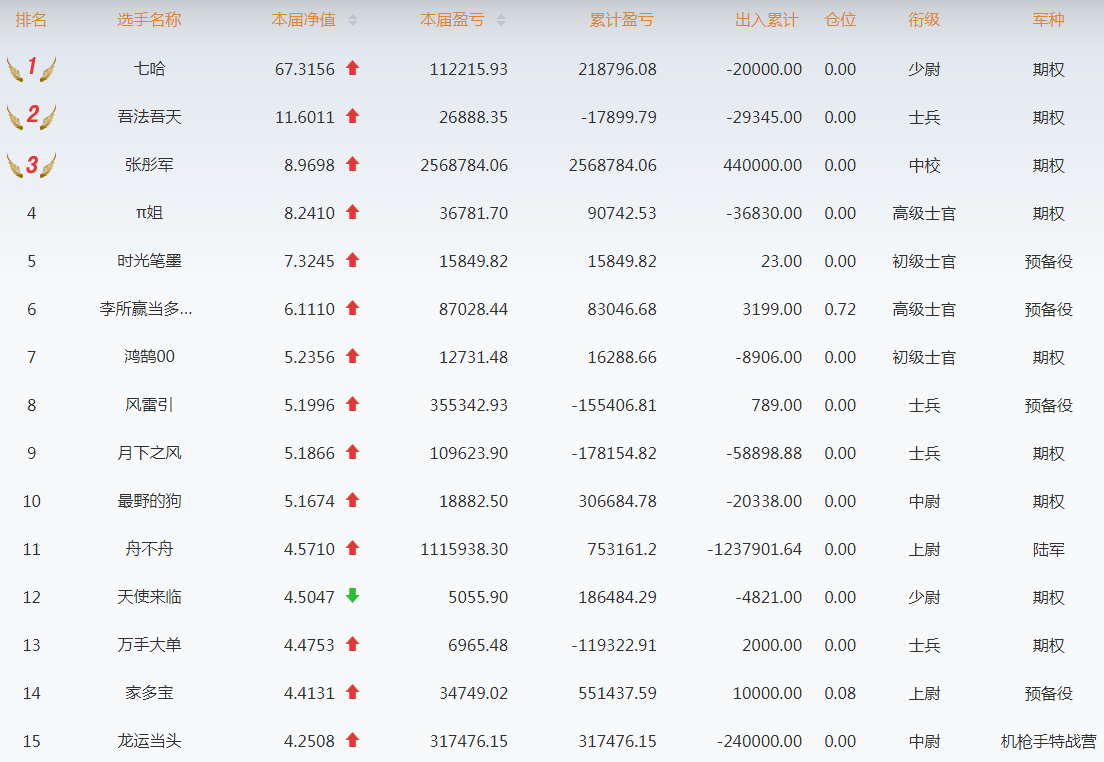Open player 万手大单's profile

[x=149, y=645]
